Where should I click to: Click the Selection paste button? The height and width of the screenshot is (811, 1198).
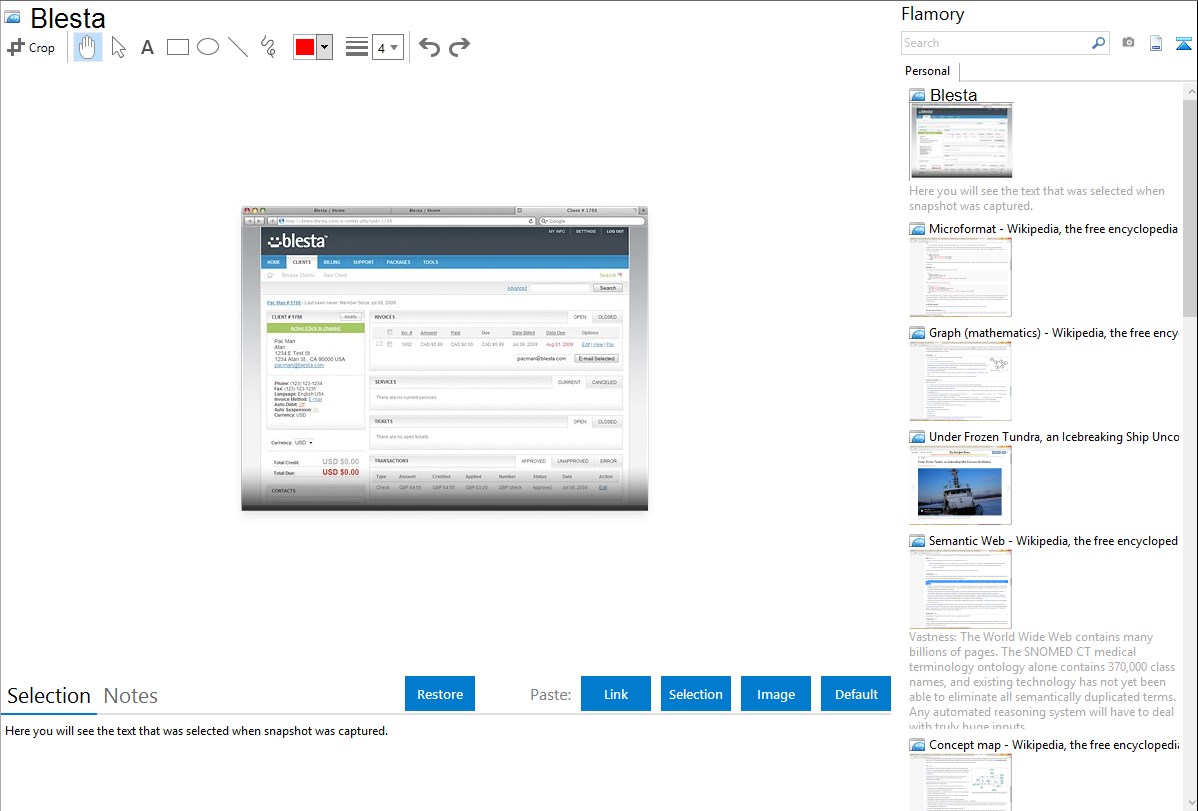point(696,694)
